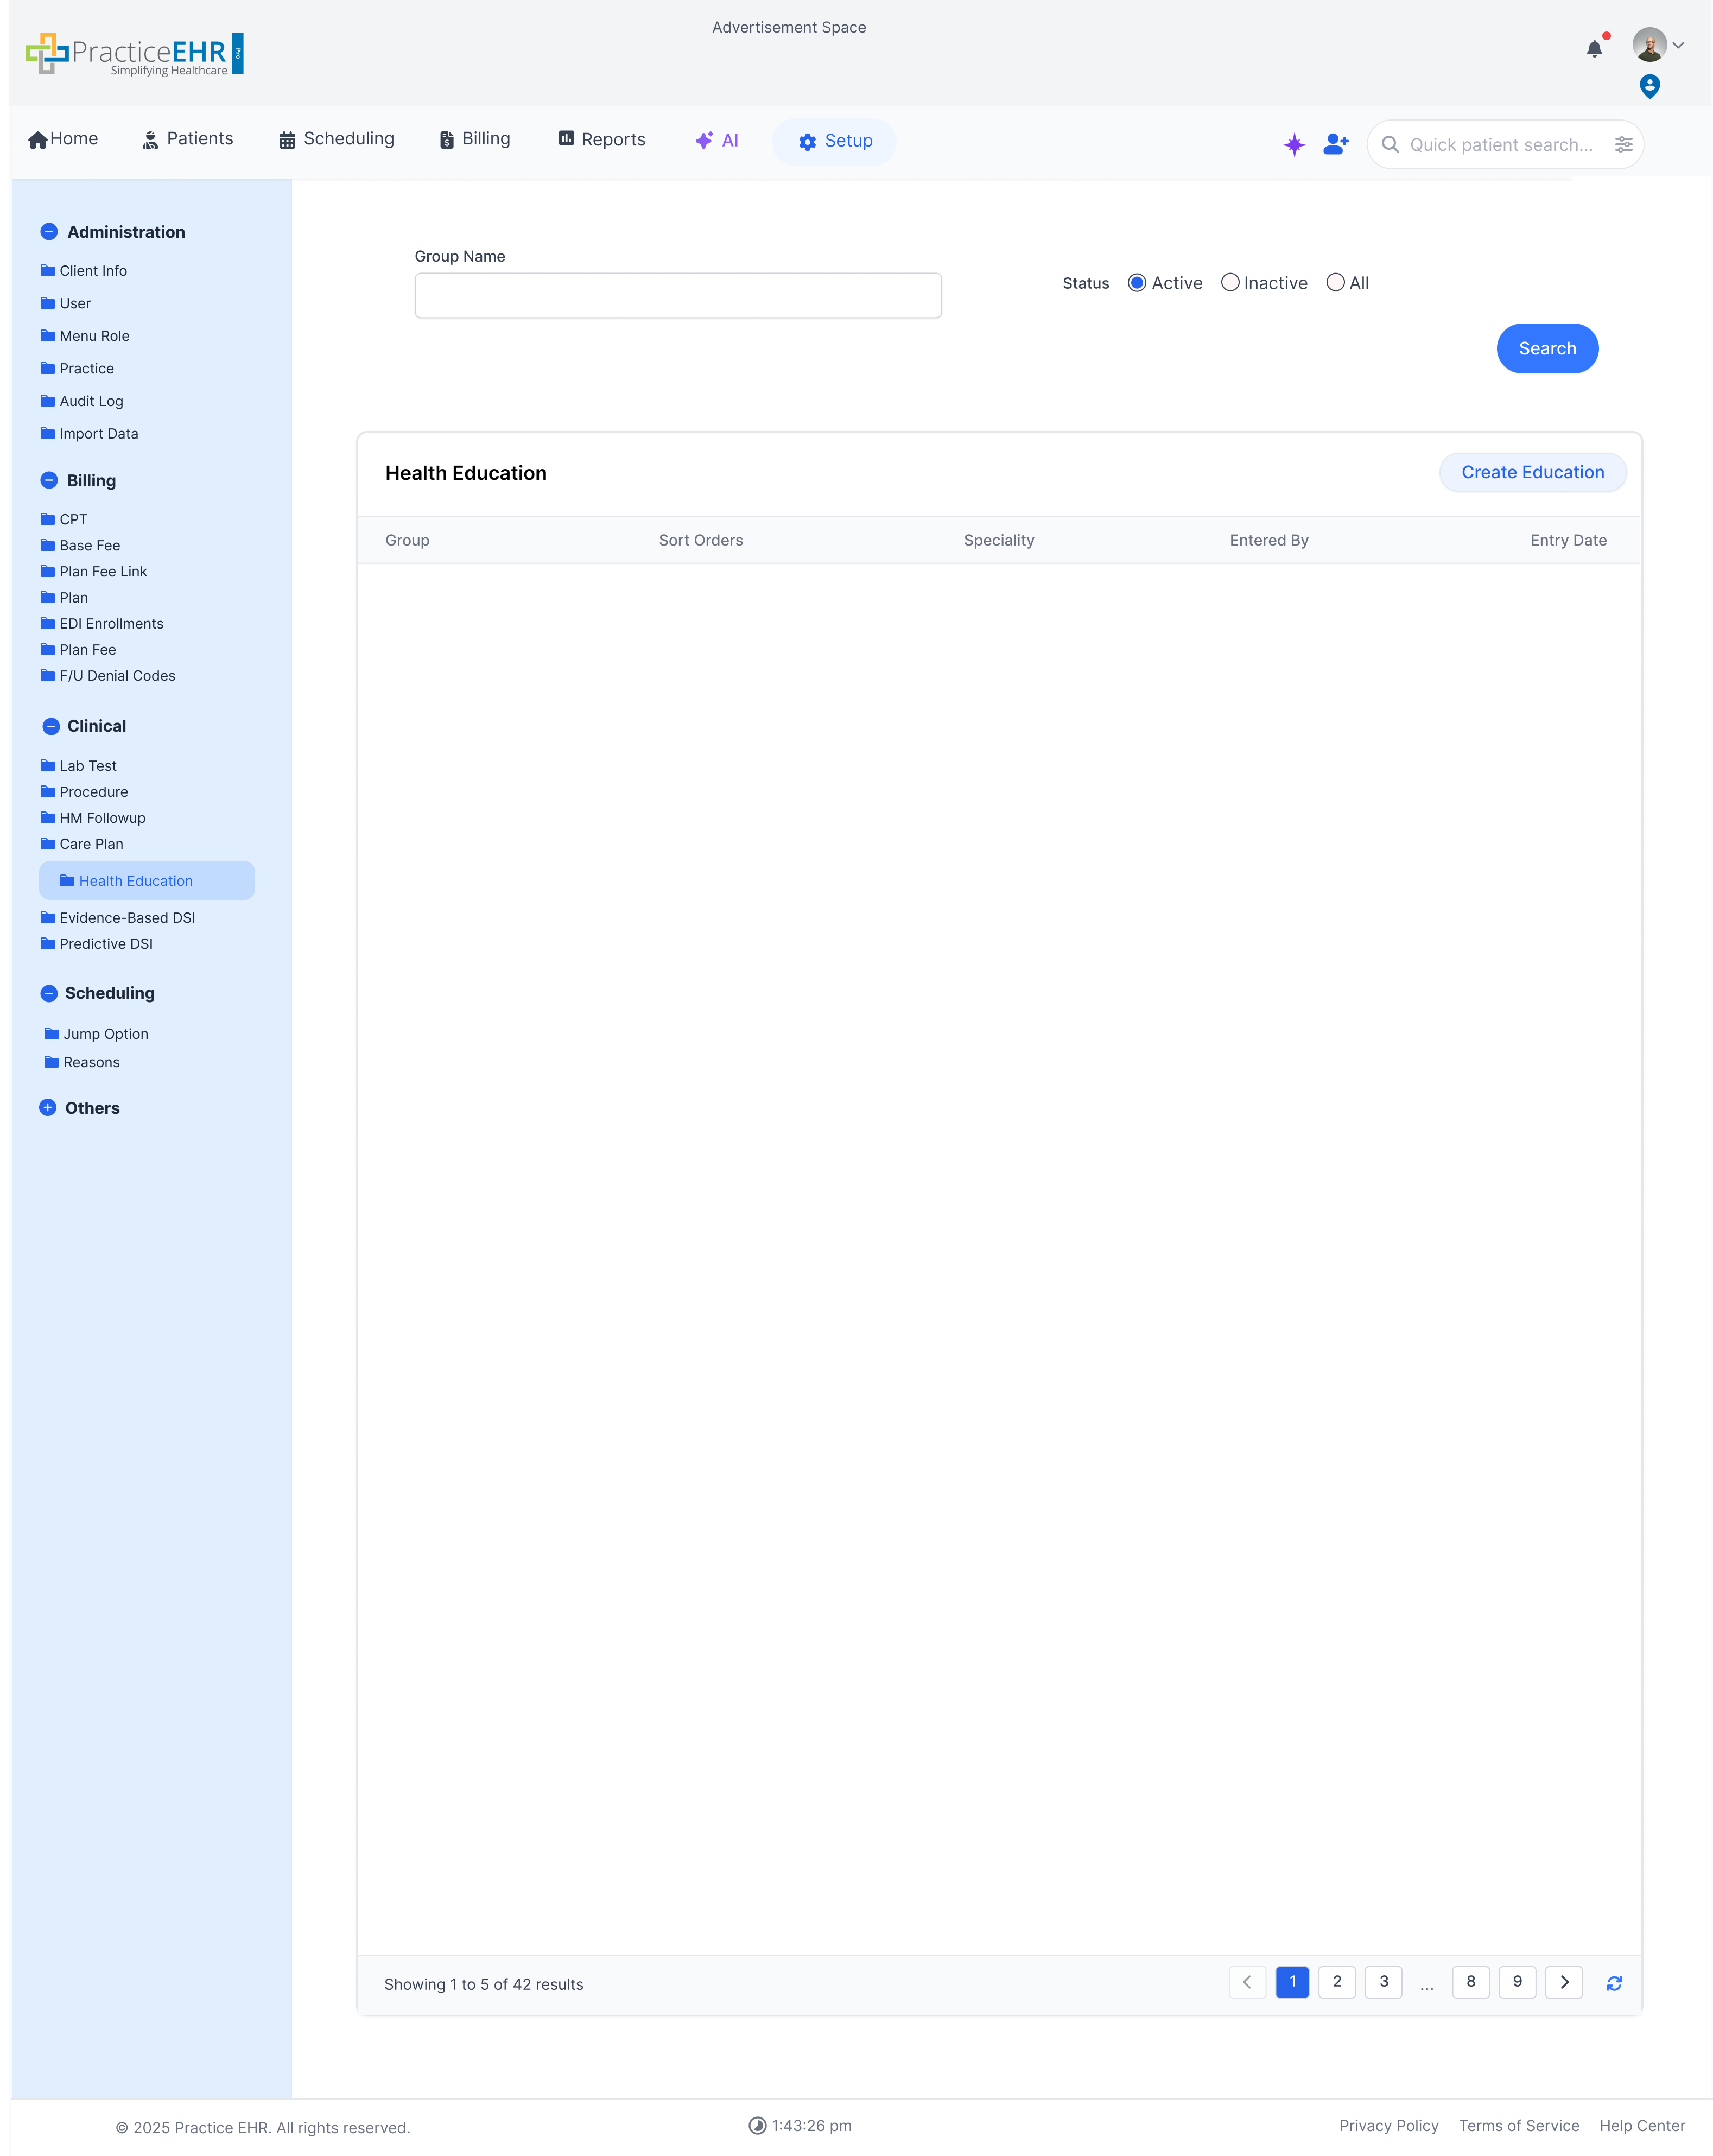Select the All status radio button
1713x2156 pixels.
(x=1335, y=282)
